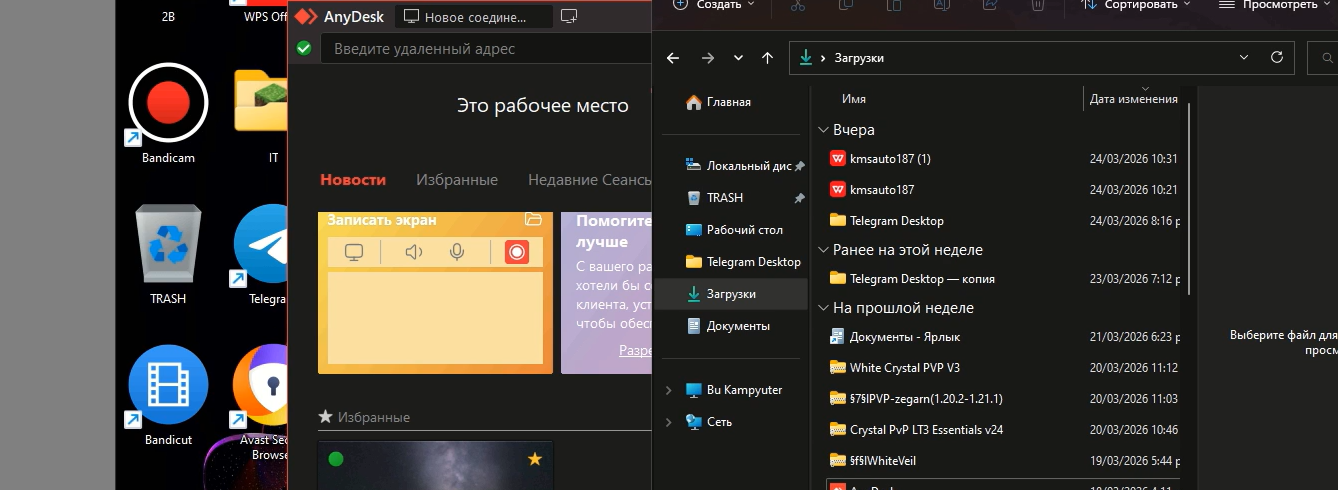Screen dimensions: 1338x490
Task: Expand recent locations chevron in Explorer navigation
Action: (738, 58)
